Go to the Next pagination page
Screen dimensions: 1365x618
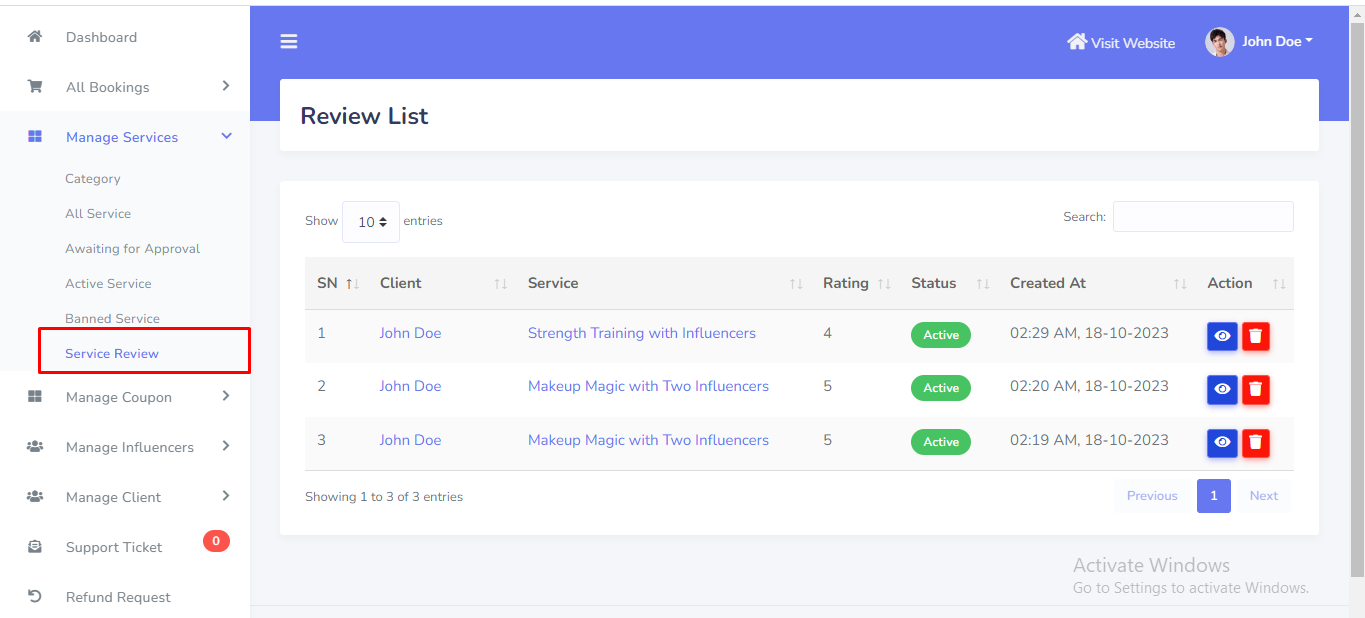tap(1263, 496)
